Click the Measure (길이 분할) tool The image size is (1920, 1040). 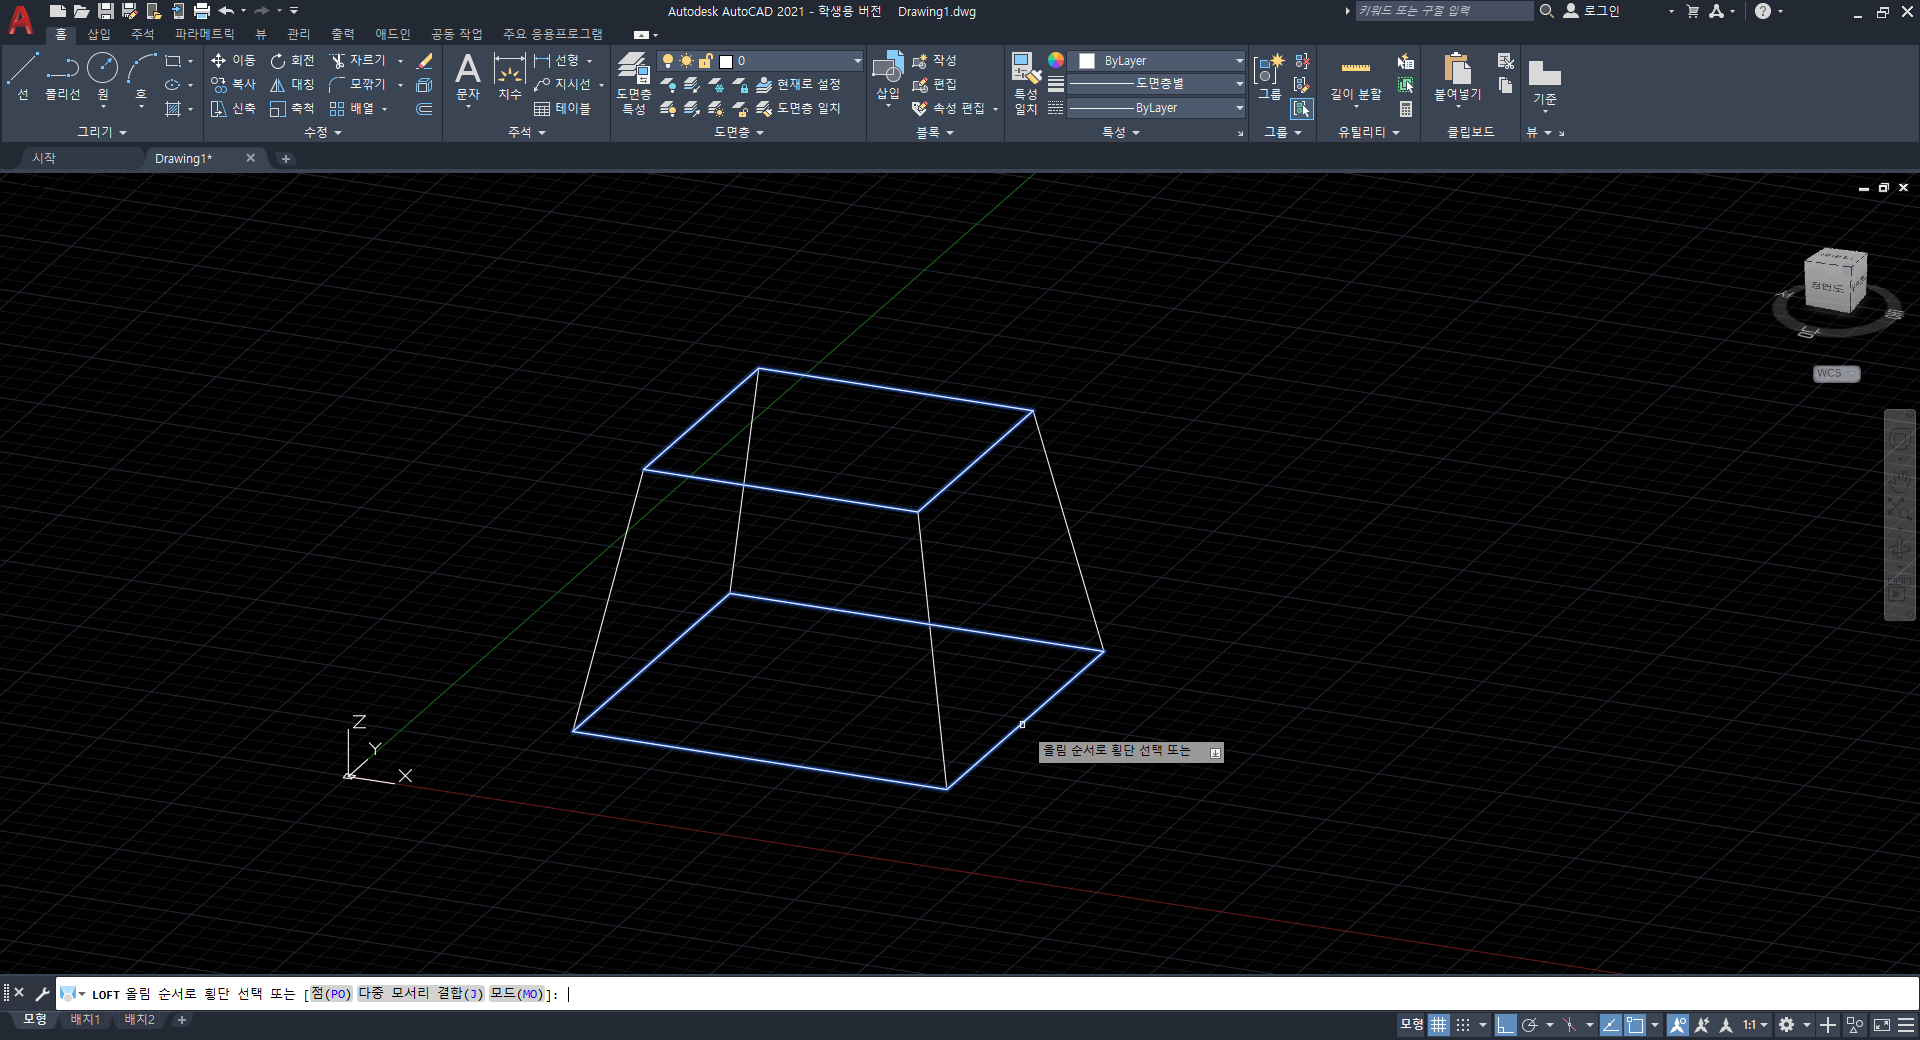coord(1356,78)
